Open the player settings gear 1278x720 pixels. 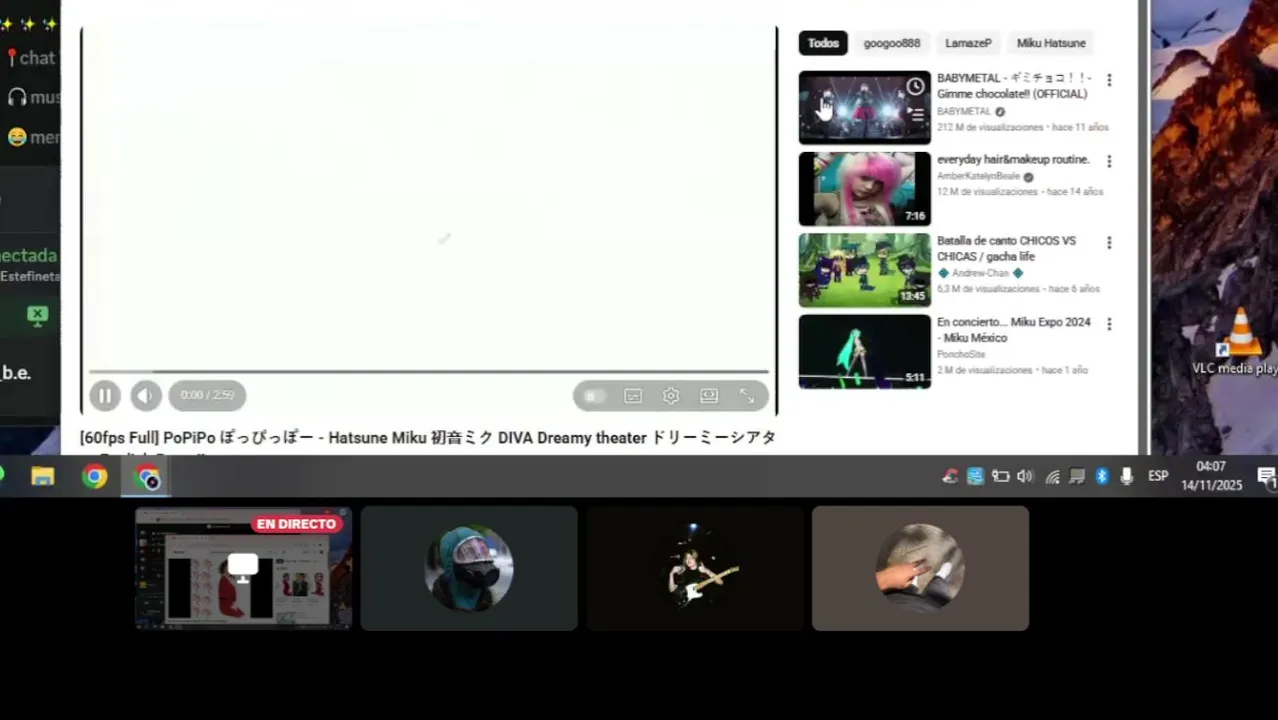coord(671,396)
